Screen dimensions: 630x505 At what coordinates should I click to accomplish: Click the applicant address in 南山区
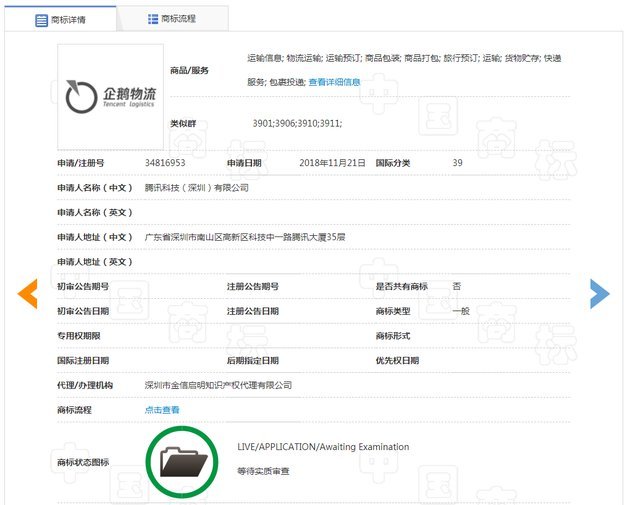point(245,237)
